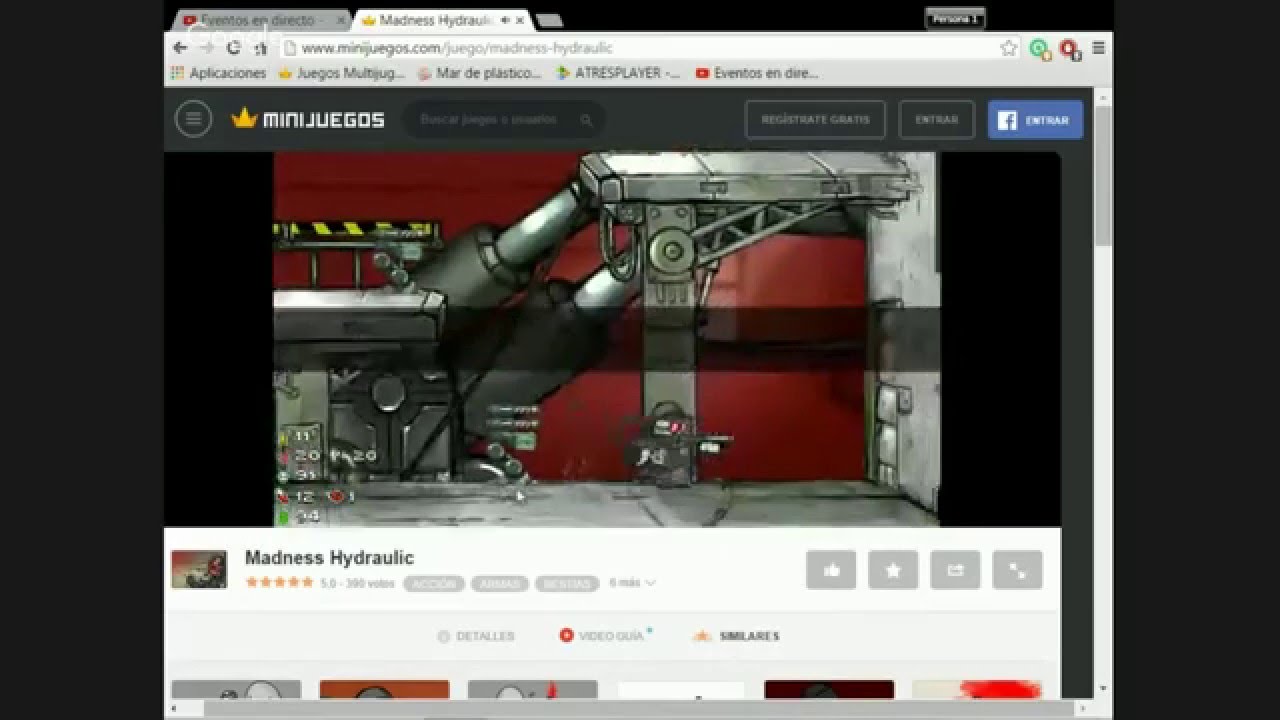Close the Eventos en directo tab
Viewport: 1280px width, 720px height.
[341, 20]
